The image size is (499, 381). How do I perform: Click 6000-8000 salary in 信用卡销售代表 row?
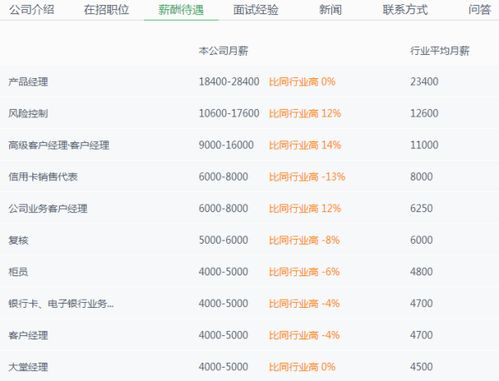pos(223,177)
